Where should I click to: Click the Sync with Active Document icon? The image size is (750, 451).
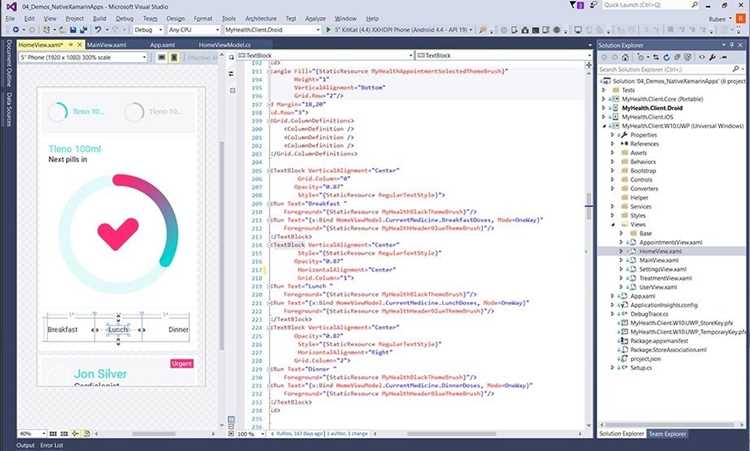[656, 57]
